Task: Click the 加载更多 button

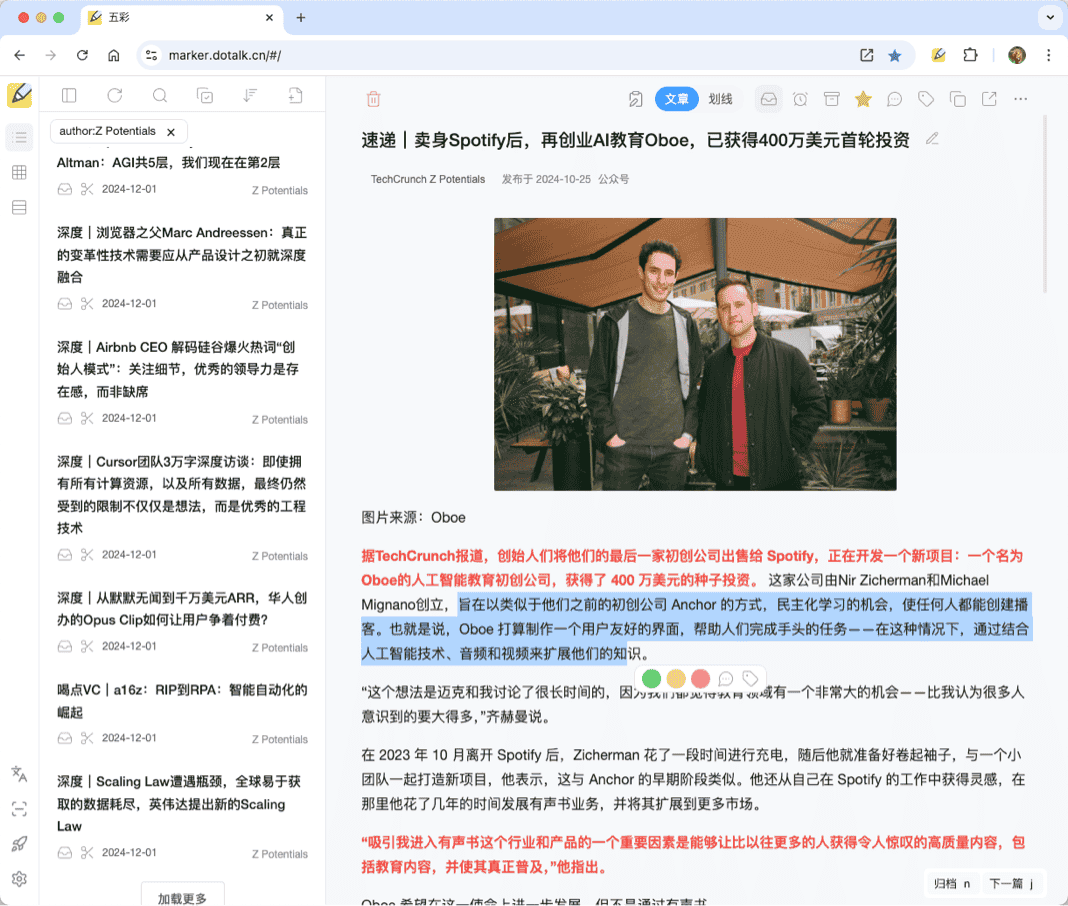Action: point(183,897)
